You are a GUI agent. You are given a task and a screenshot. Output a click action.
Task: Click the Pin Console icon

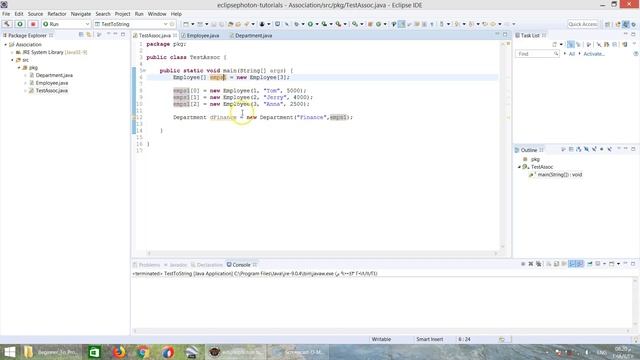[x=590, y=264]
